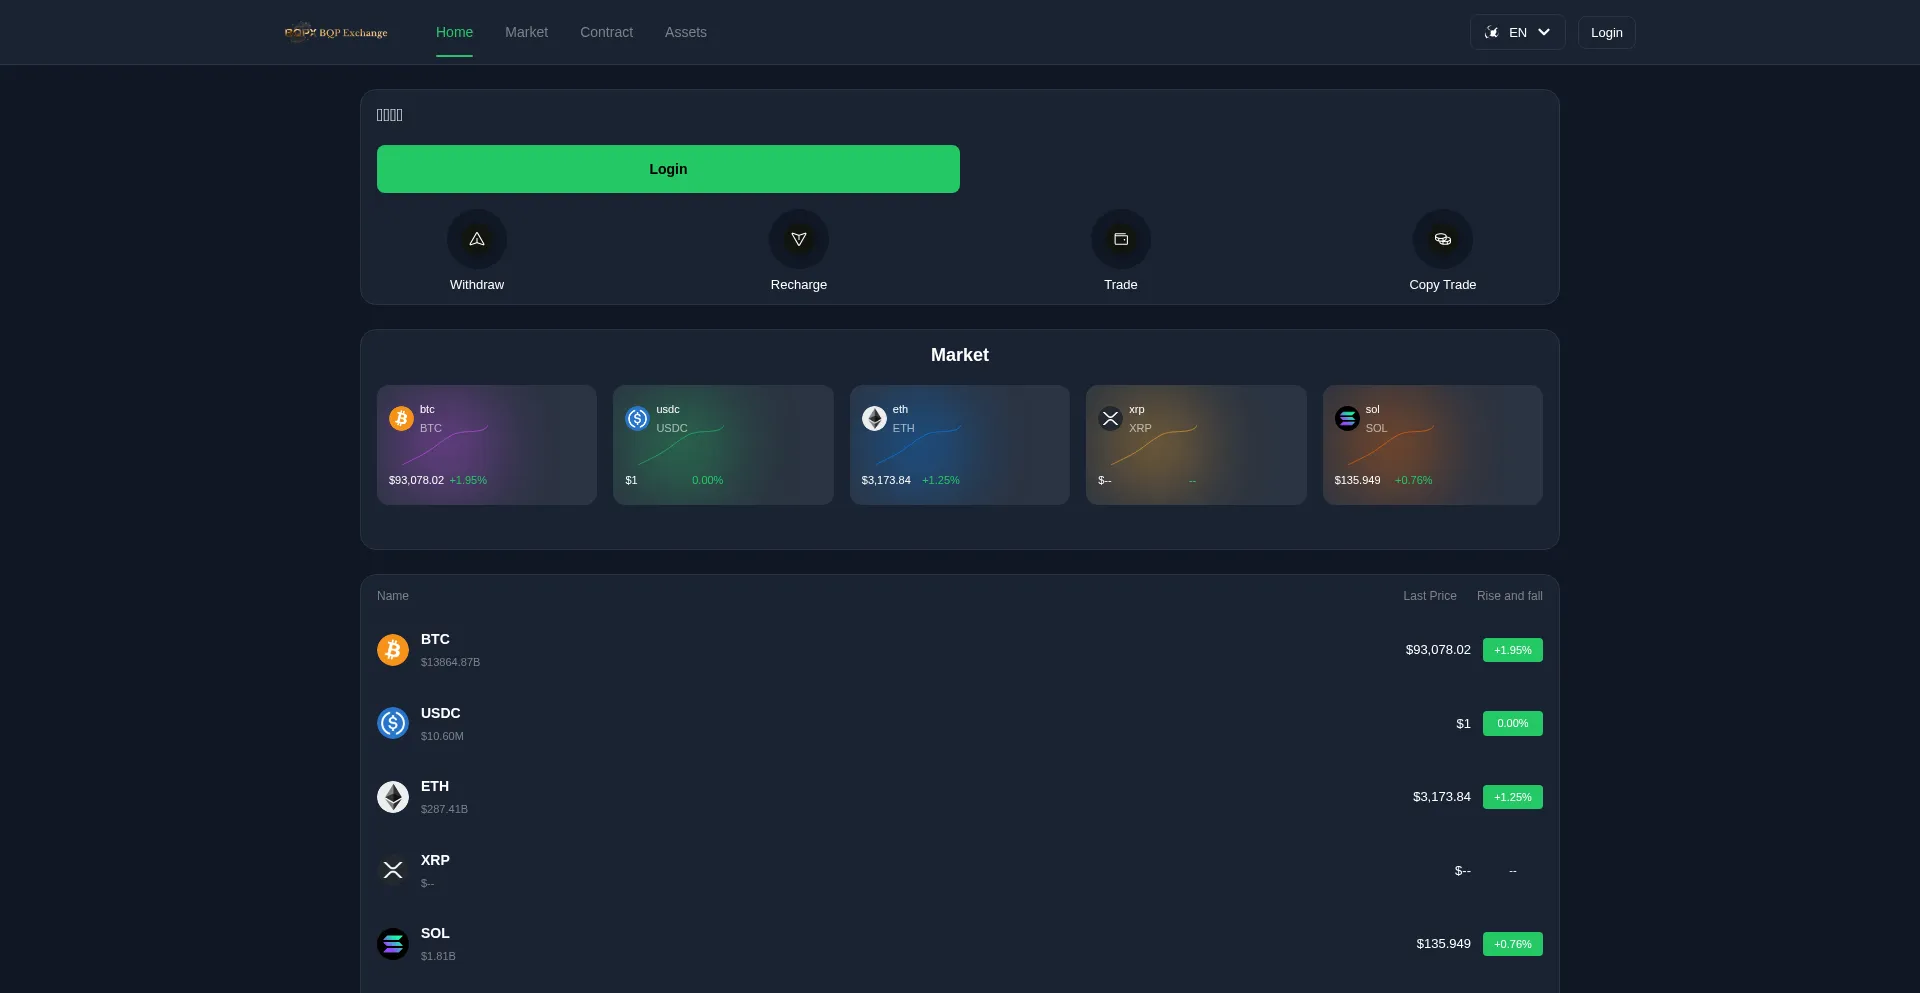Image resolution: width=1920 pixels, height=993 pixels.
Task: Select the eth market card
Action: [x=959, y=445]
